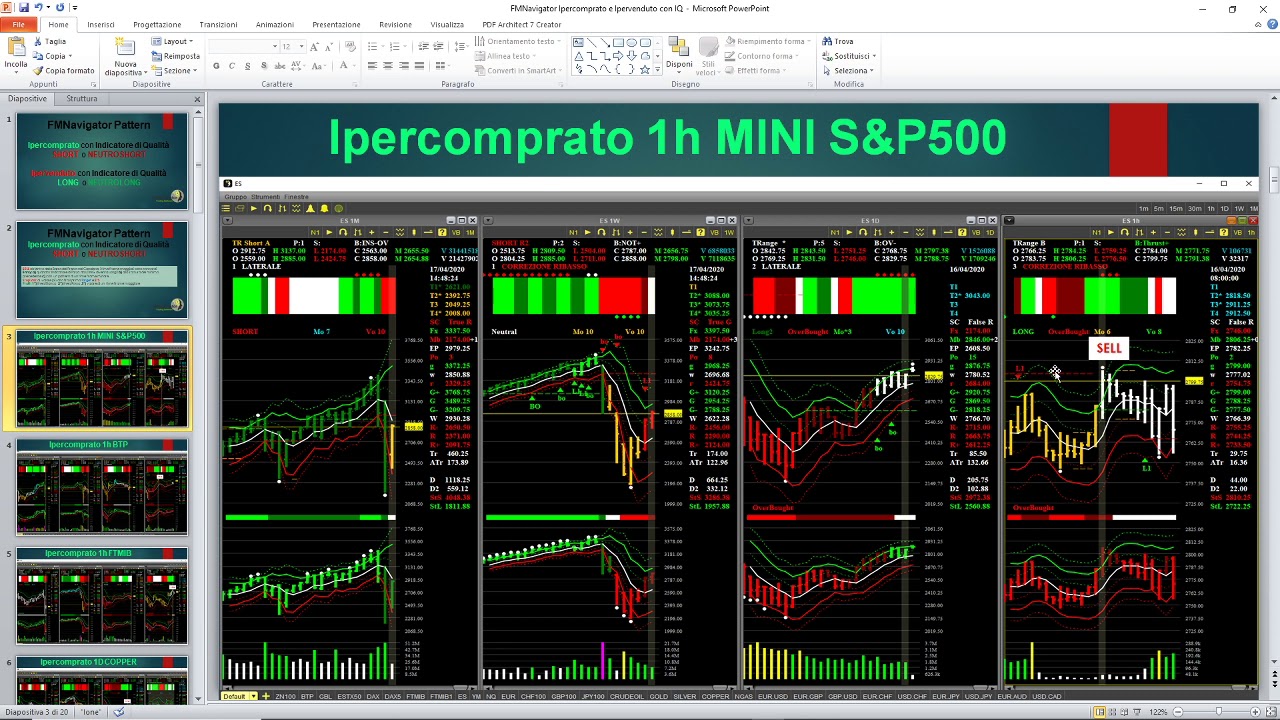Viewport: 1280px width, 720px height.
Task: Expand the Sostituisci dropdown
Action: (873, 56)
